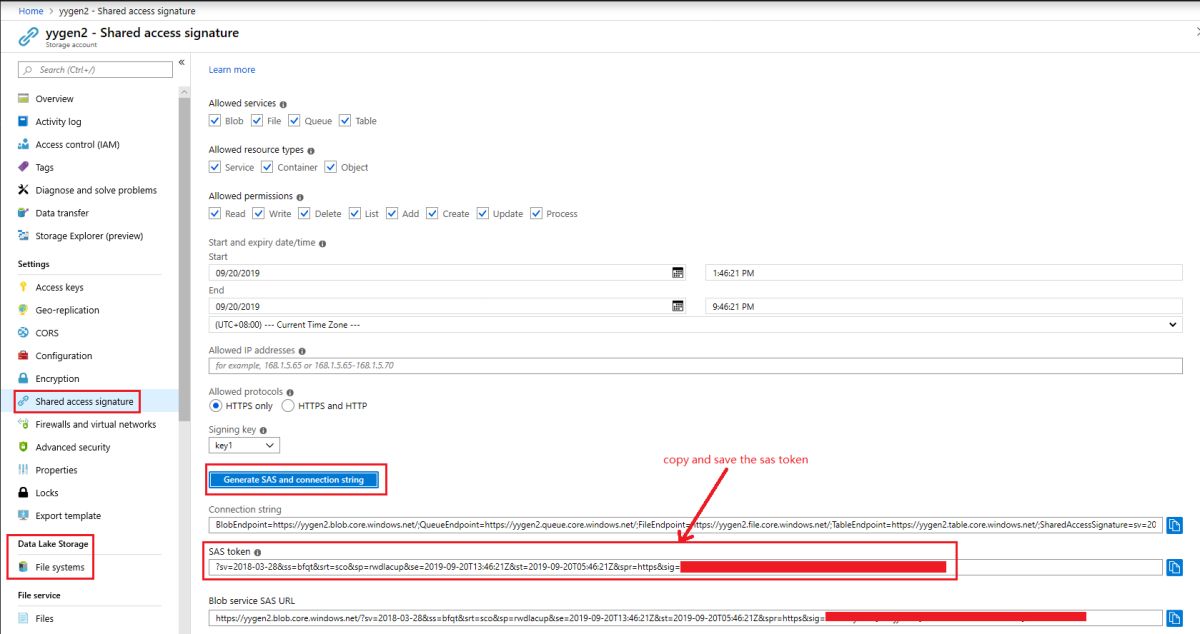Open File systems under Data Lake Storage
Image resolution: width=1200 pixels, height=634 pixels.
(59, 568)
